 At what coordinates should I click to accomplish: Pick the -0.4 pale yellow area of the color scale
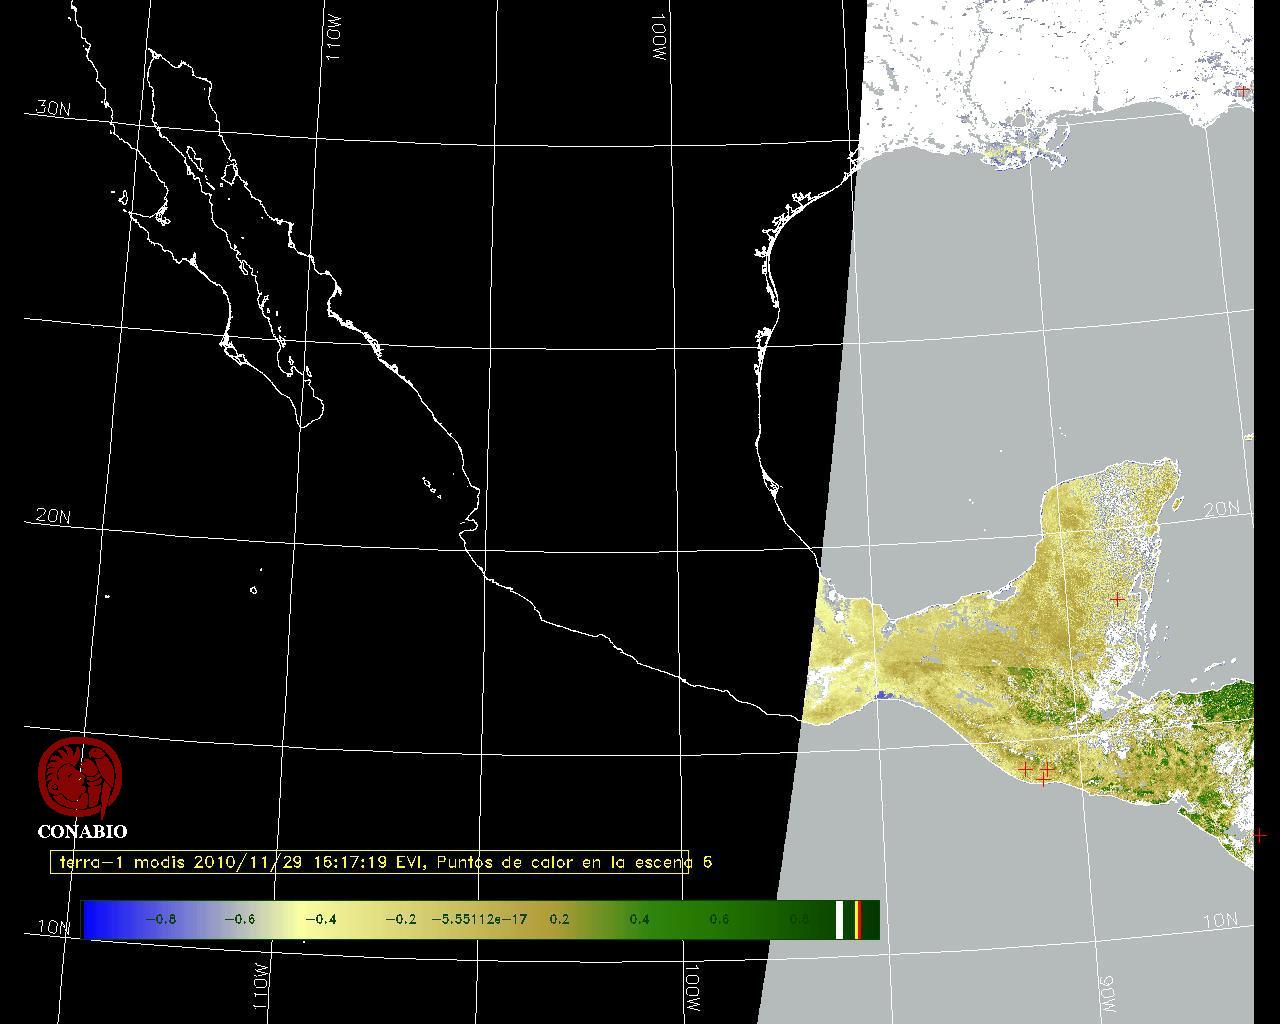[320, 919]
